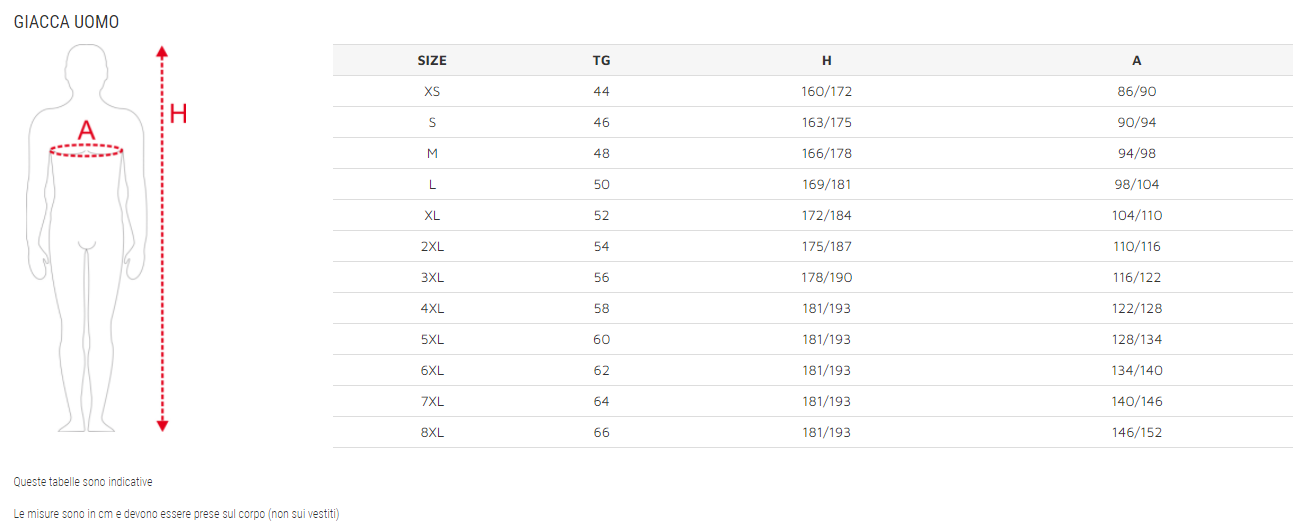The image size is (1308, 529).
Task: Select the XS size row label
Action: pyautogui.click(x=432, y=91)
